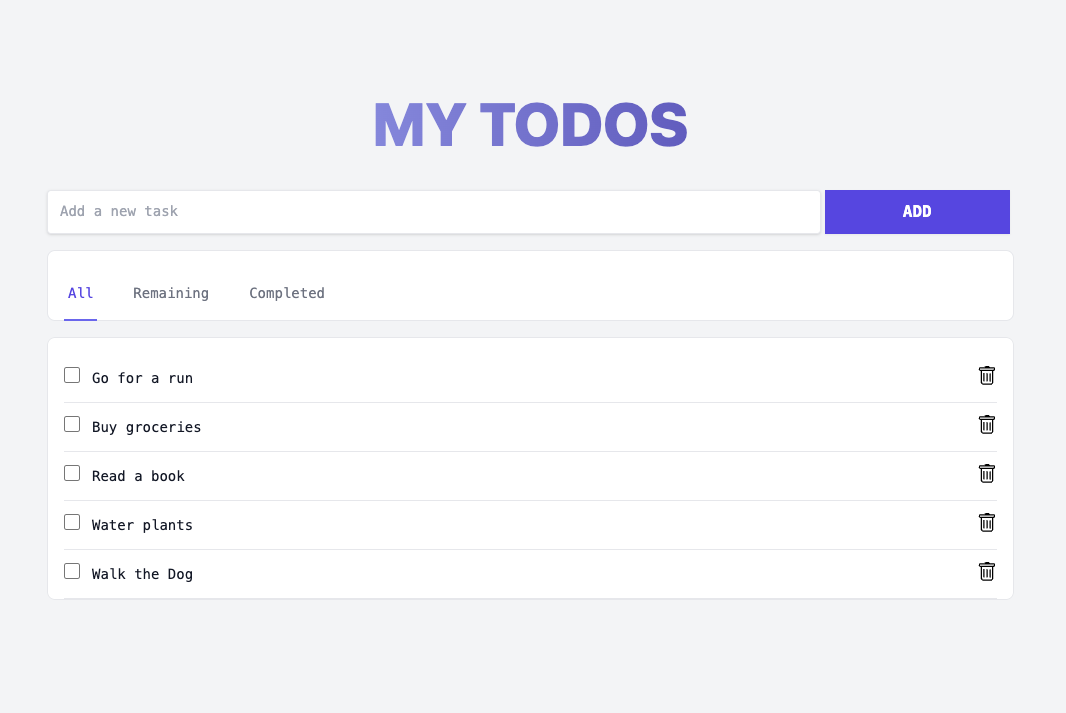Check off "Go for a run"
1066x713 pixels.
pyautogui.click(x=72, y=374)
